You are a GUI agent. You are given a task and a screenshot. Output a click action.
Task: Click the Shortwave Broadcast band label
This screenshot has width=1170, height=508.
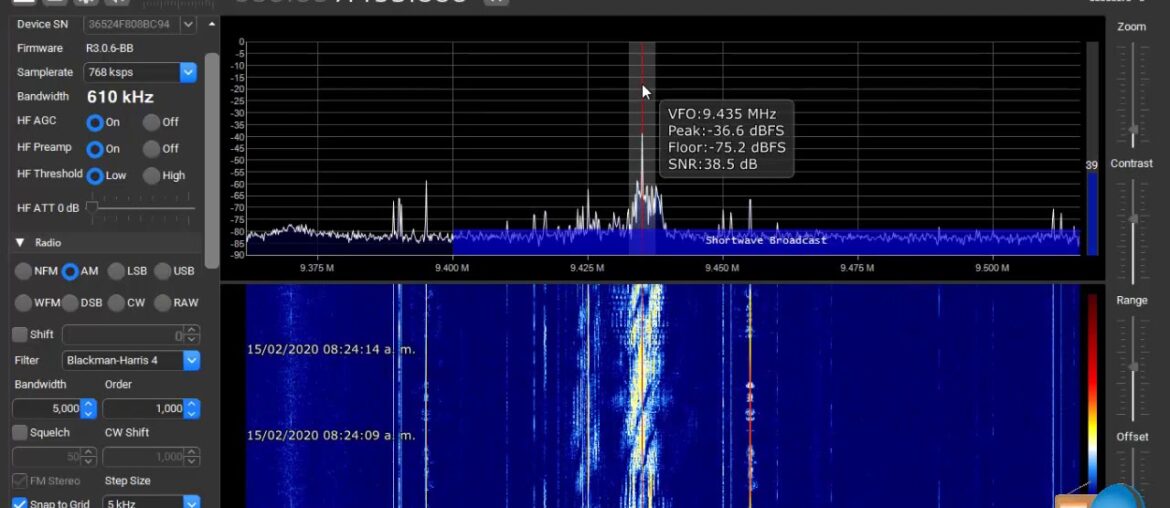click(x=766, y=241)
